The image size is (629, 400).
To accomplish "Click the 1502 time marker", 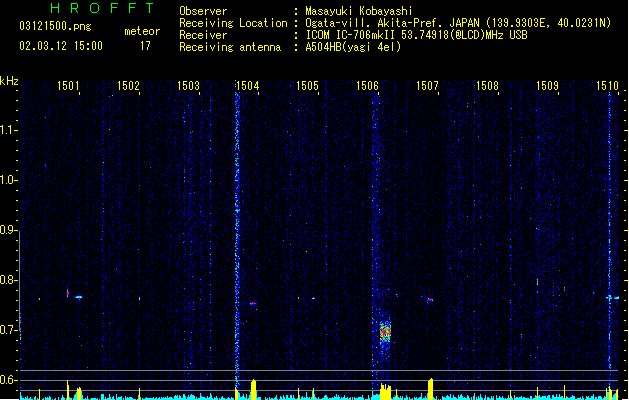I will coord(128,85).
